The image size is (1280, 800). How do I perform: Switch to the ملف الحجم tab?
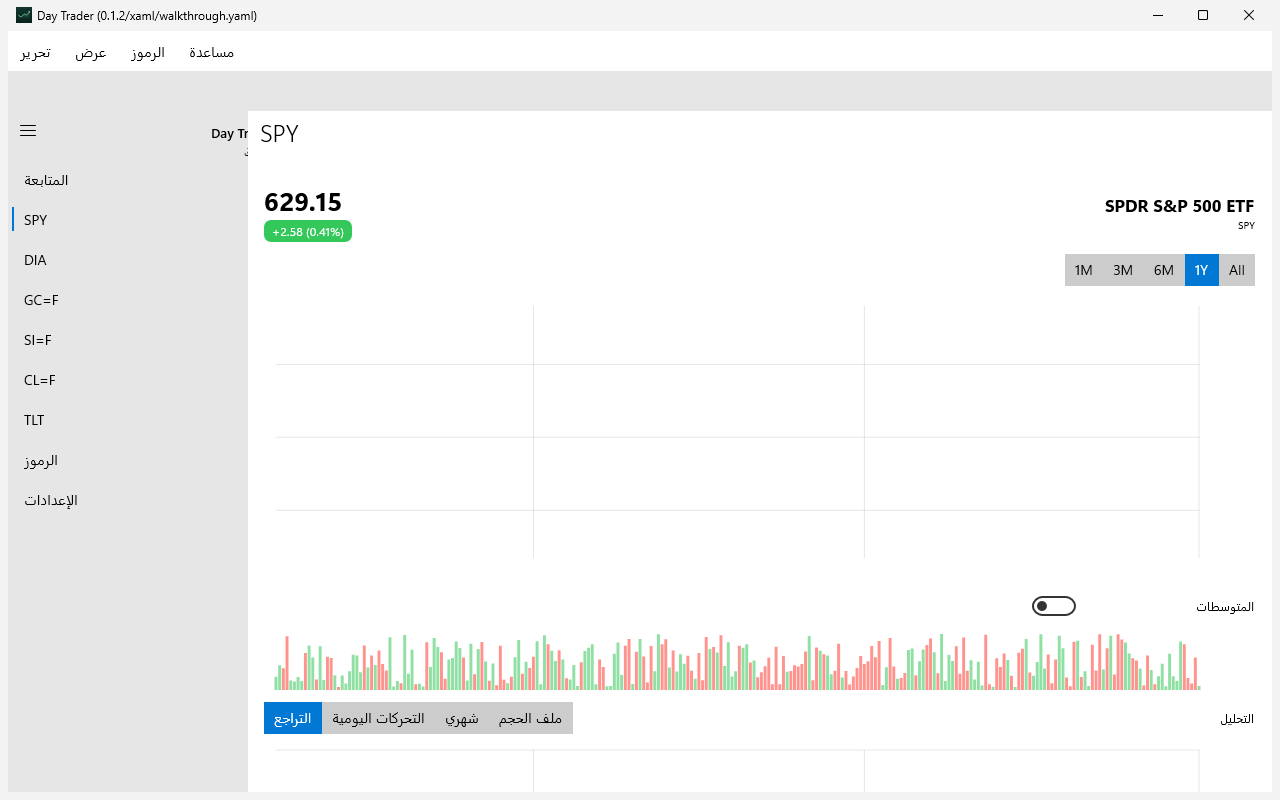(531, 718)
